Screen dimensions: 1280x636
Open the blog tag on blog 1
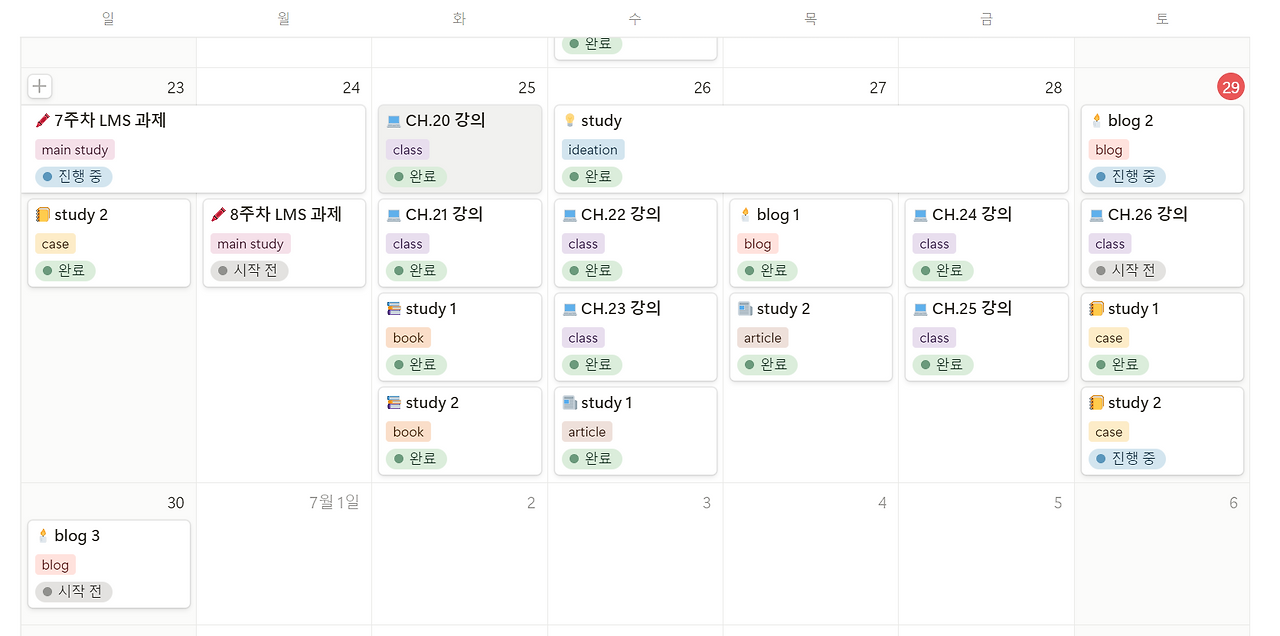pyautogui.click(x=757, y=243)
